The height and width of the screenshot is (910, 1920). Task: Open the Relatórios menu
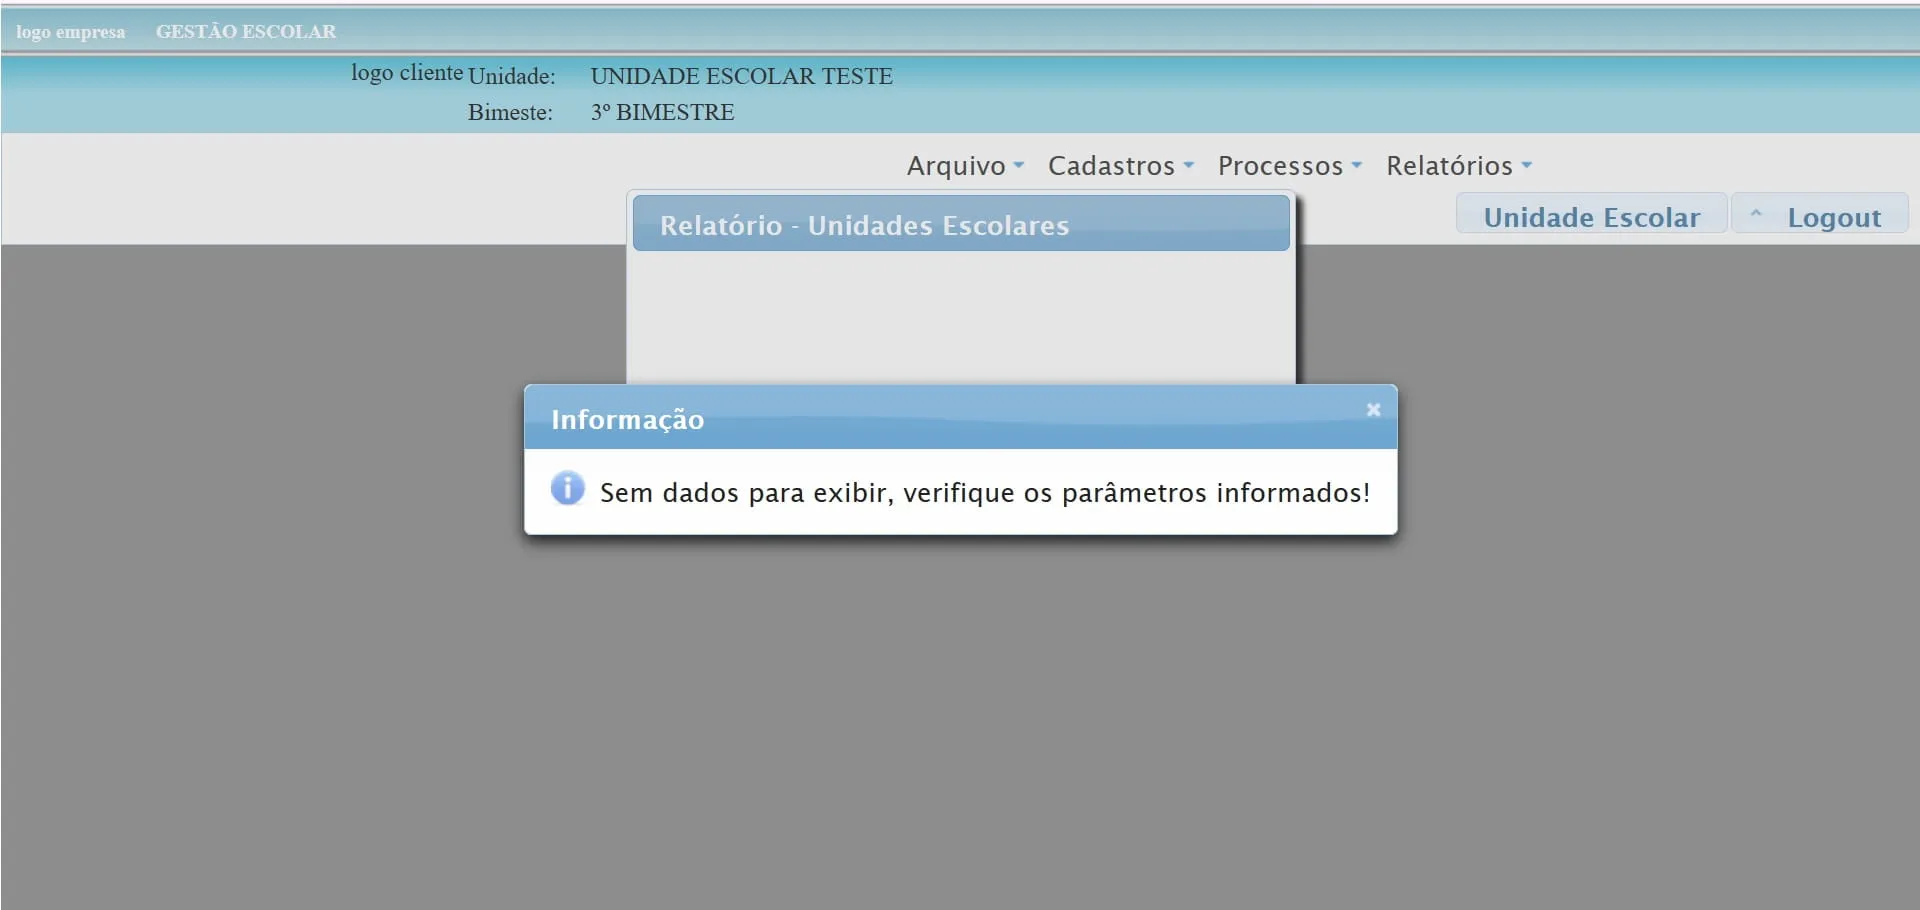[x=1459, y=166]
